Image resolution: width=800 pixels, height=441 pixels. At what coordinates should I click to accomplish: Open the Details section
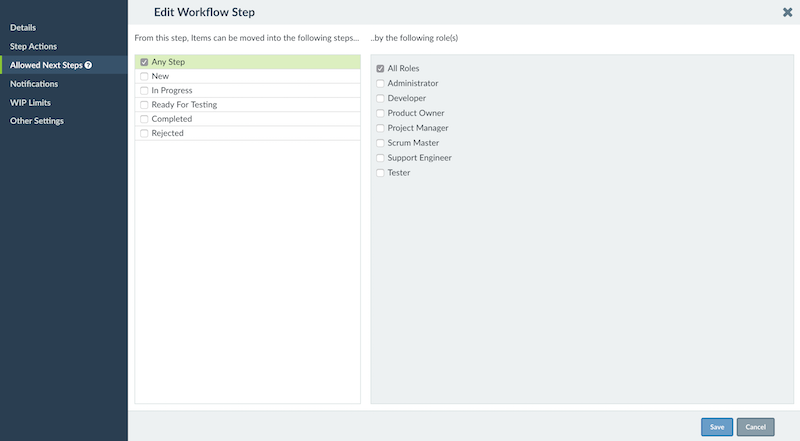(23, 28)
